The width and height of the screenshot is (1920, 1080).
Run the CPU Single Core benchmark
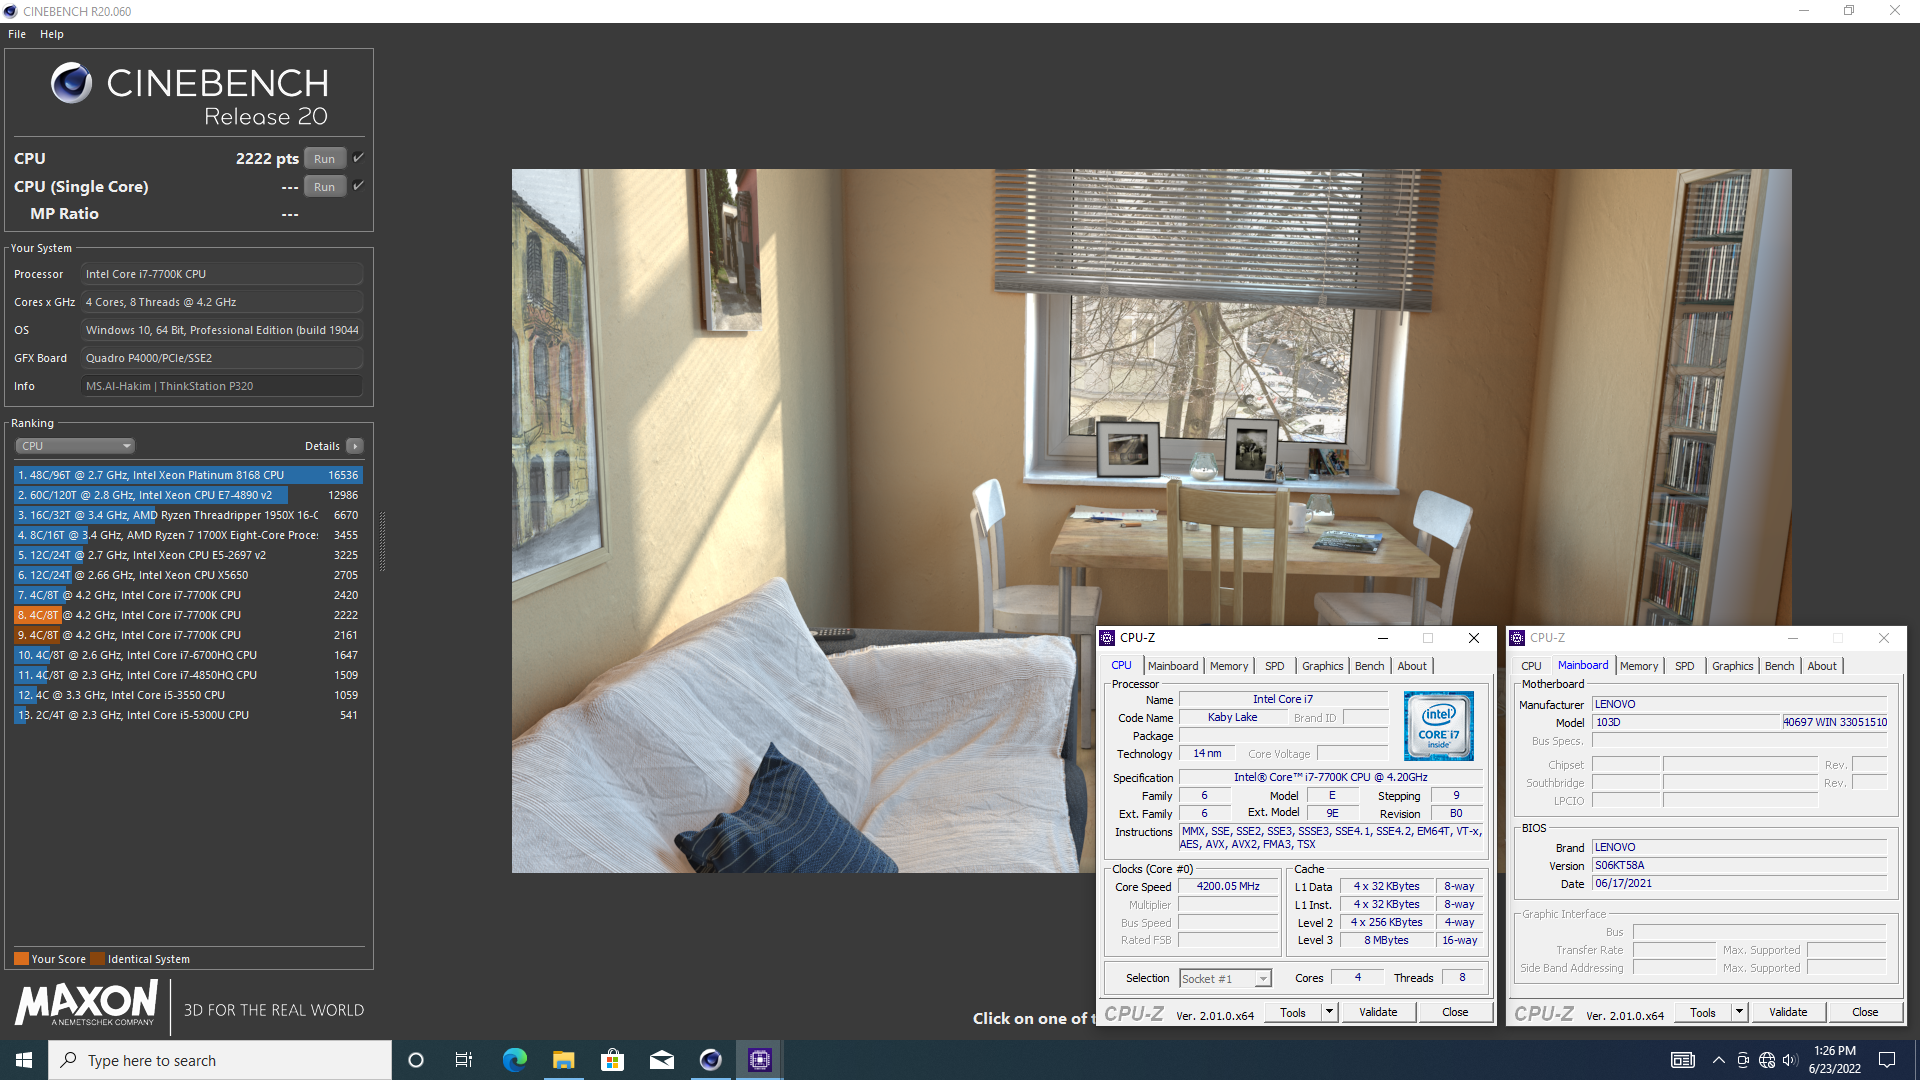click(324, 187)
